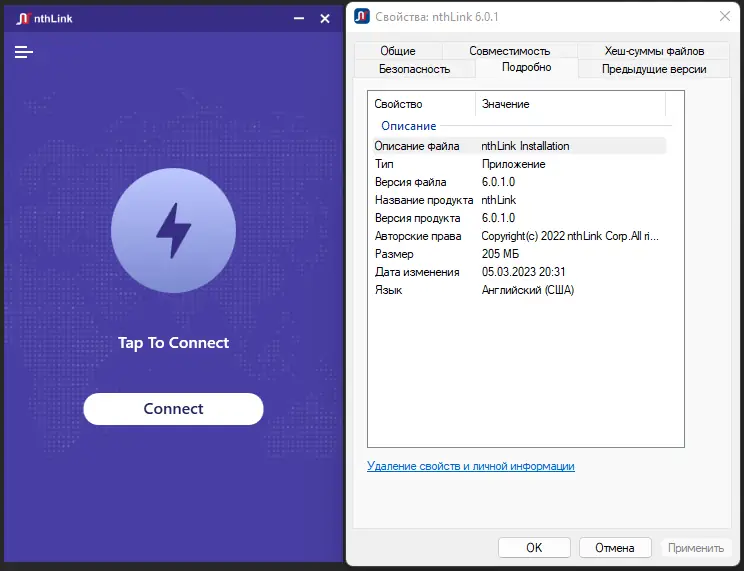Click the Copyright(c) 2022 nthLink value

coord(570,236)
